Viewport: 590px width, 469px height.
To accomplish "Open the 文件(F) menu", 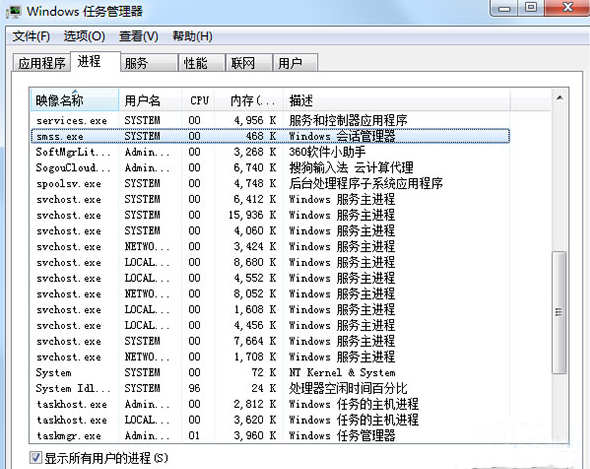I will [31, 37].
